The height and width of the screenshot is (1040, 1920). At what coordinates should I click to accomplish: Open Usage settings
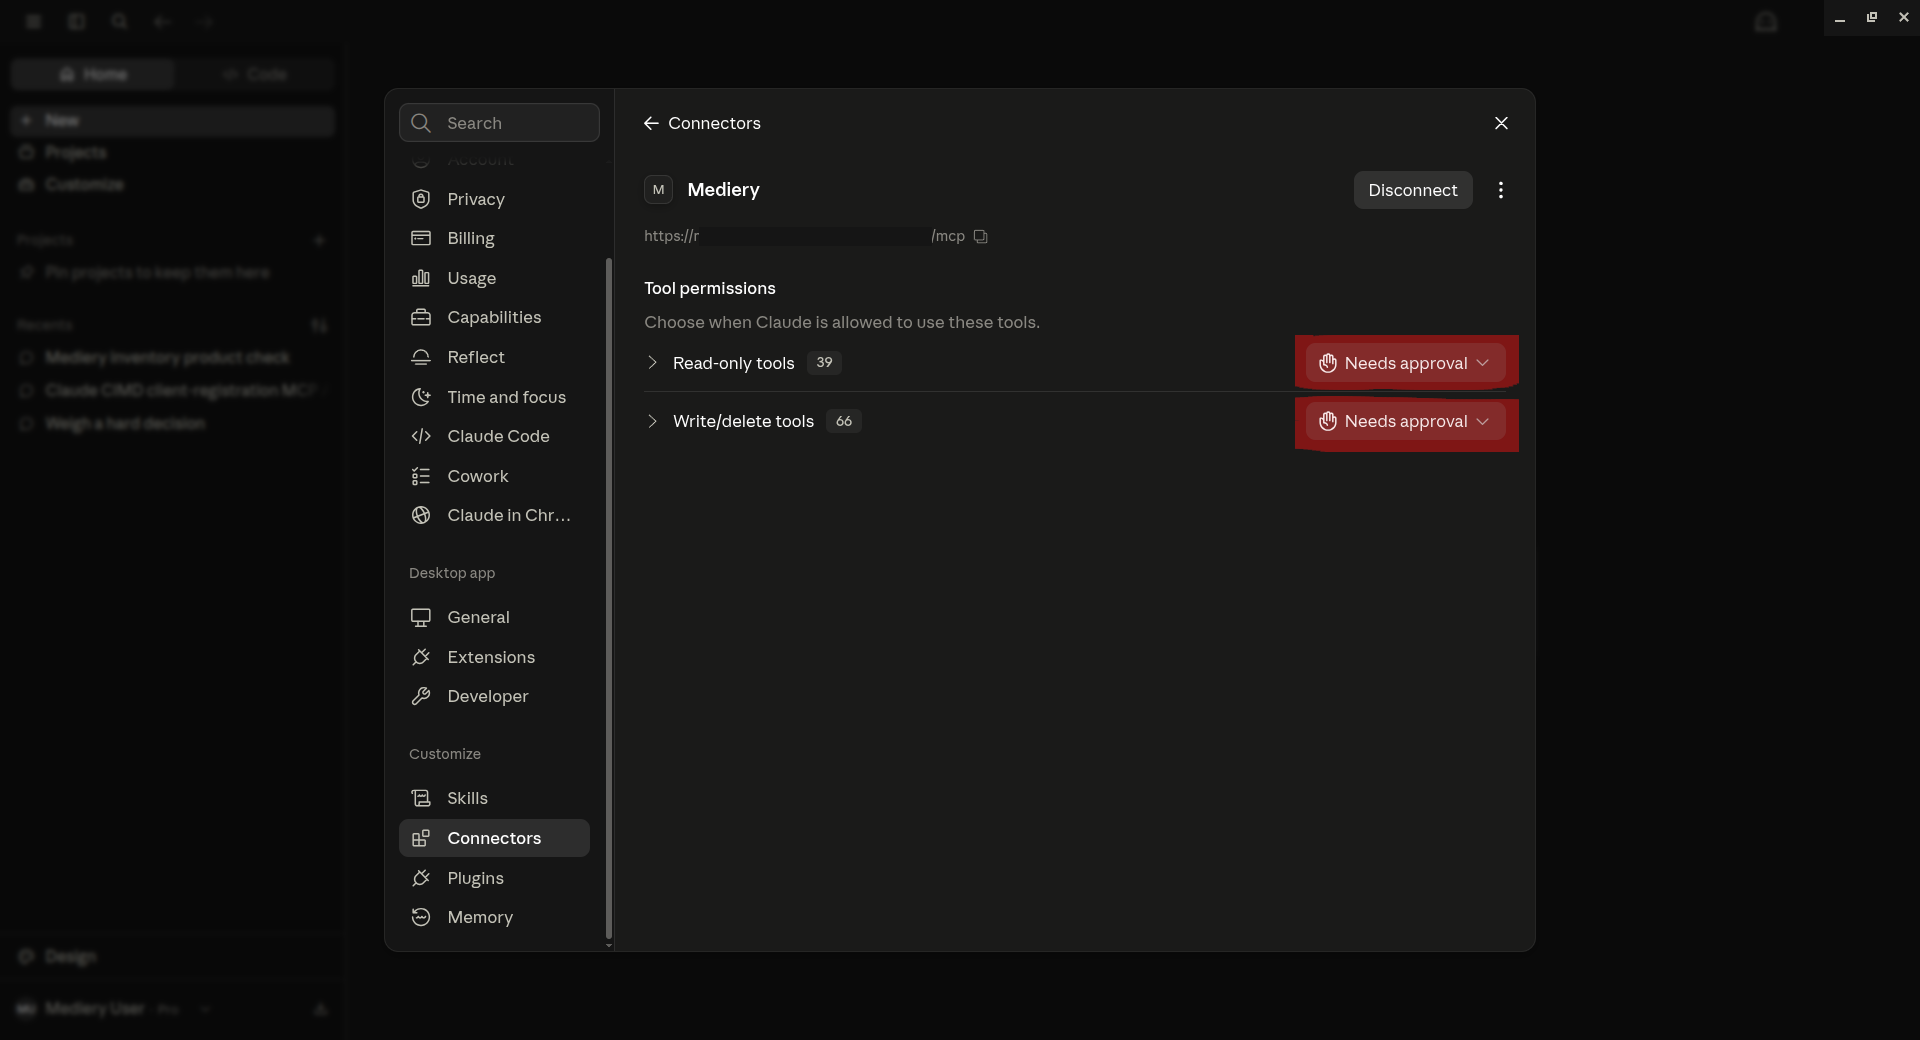[x=494, y=278]
